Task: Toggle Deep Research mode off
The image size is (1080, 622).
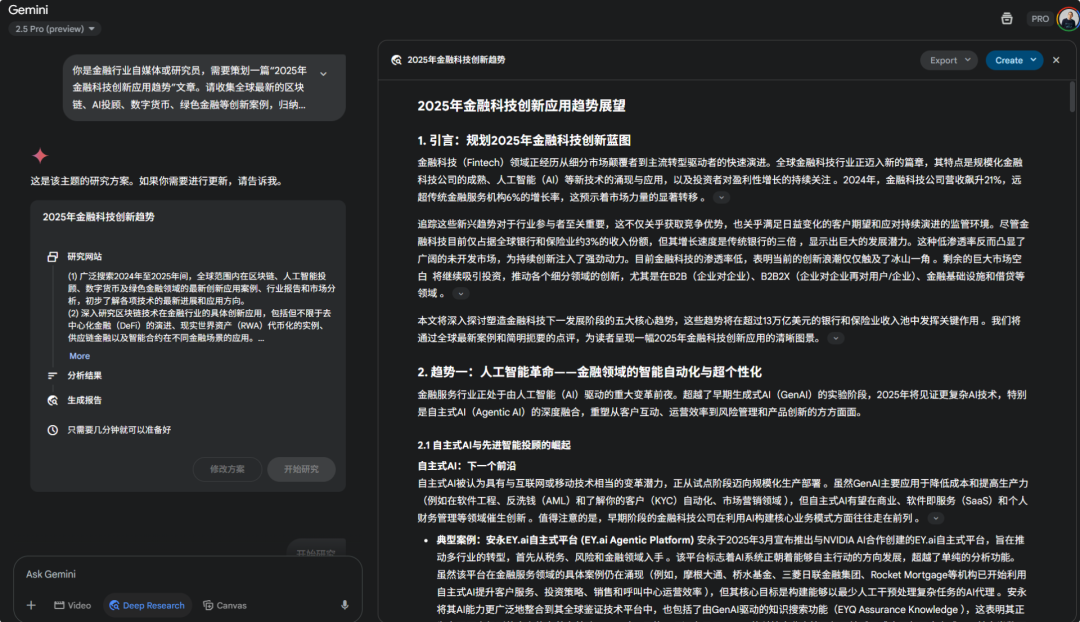Action: (x=147, y=605)
